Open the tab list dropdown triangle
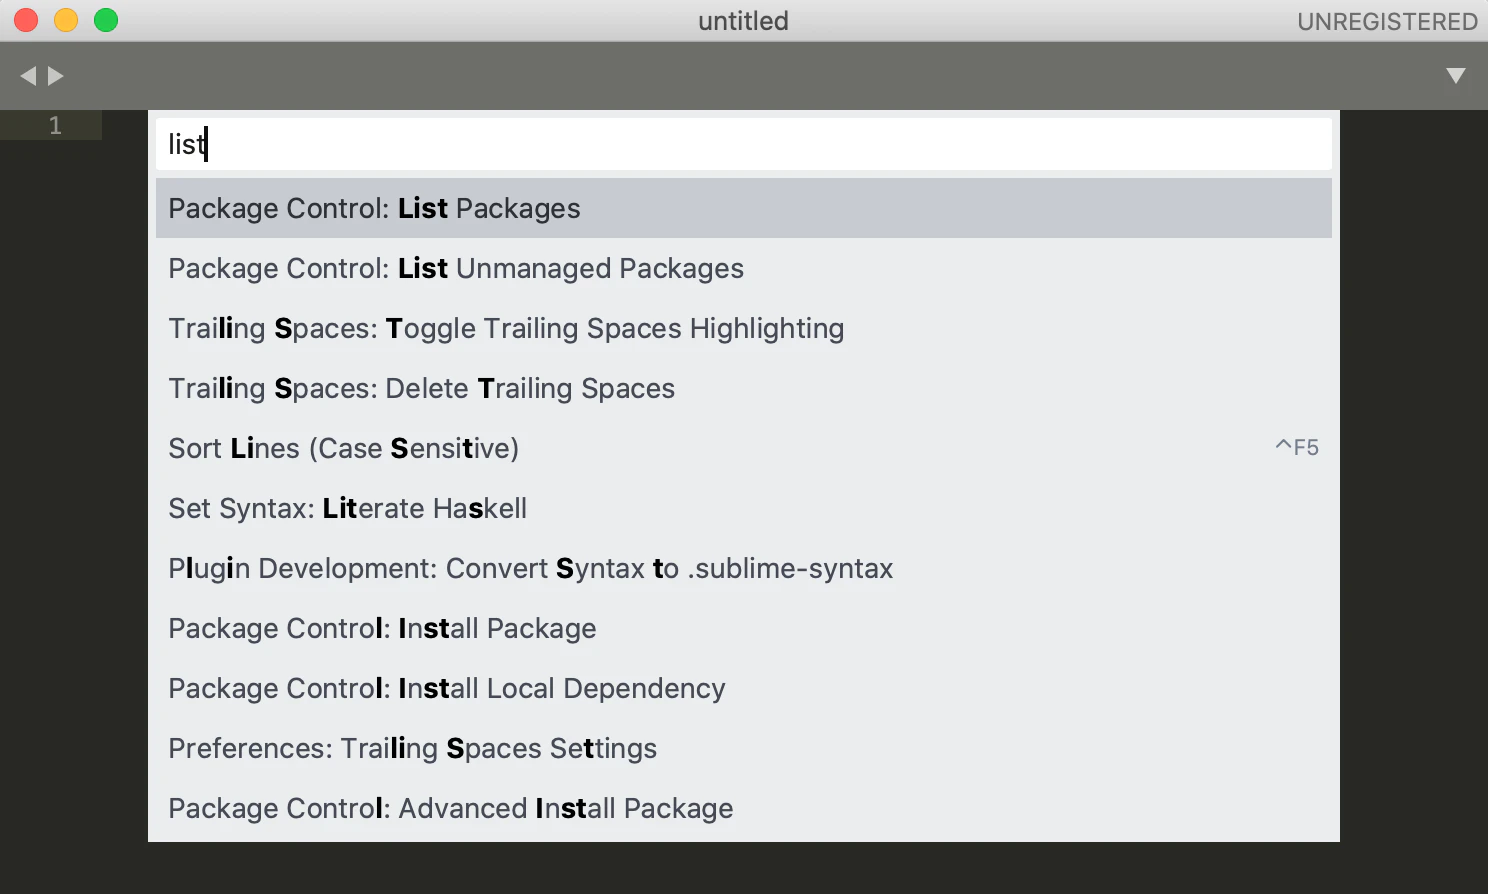Viewport: 1488px width, 894px height. coord(1456,76)
